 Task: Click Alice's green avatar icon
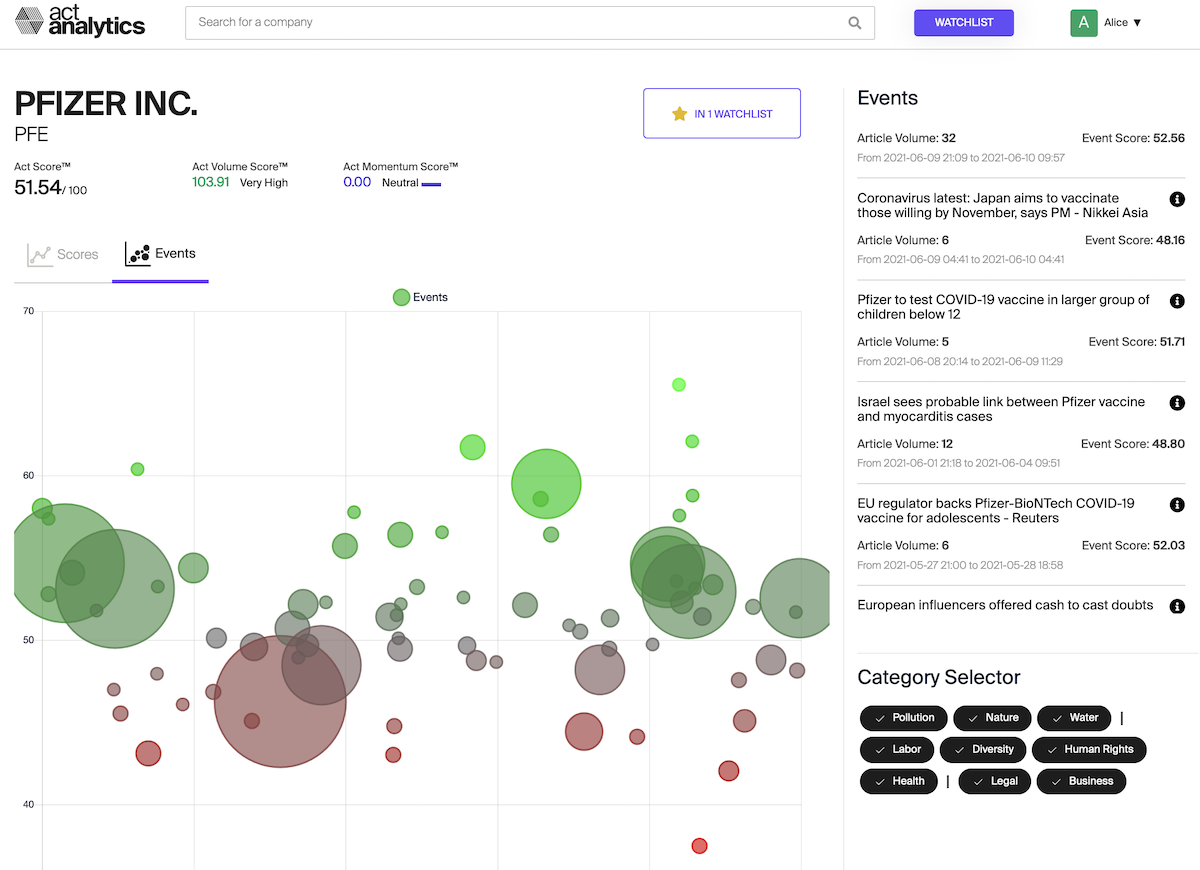pos(1084,22)
